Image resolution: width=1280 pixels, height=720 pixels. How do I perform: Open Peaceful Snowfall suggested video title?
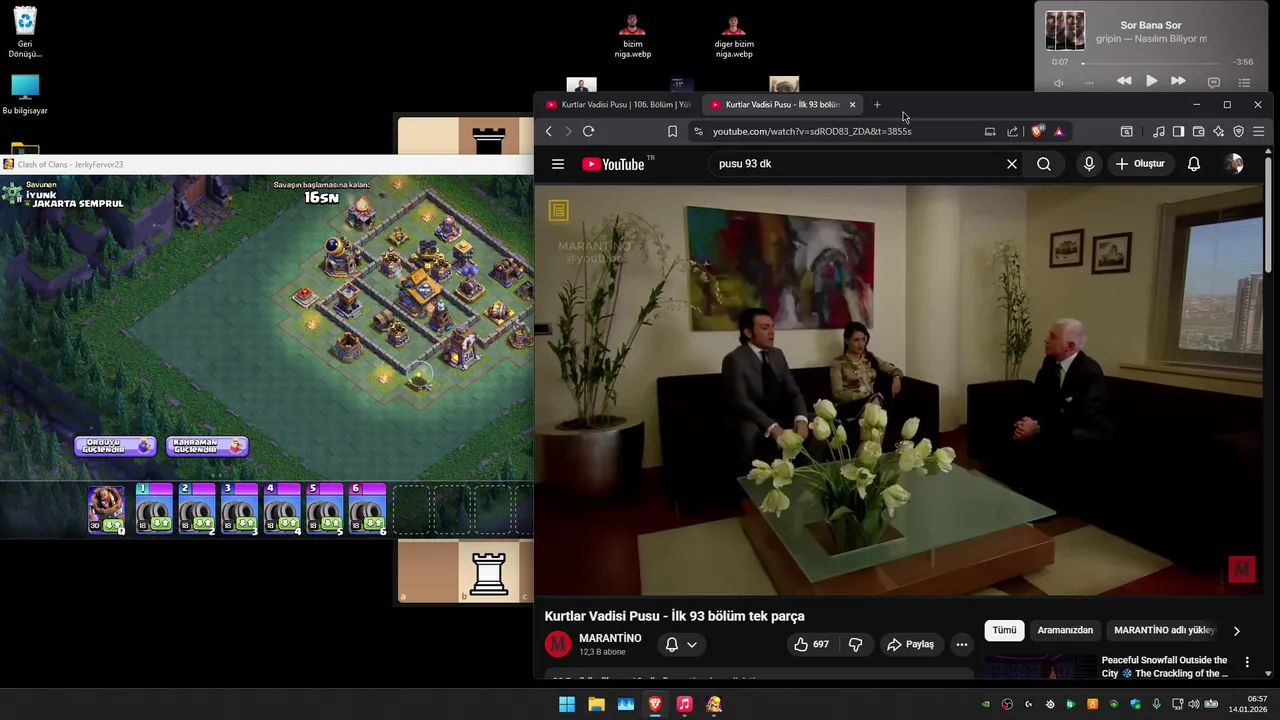click(x=1164, y=667)
